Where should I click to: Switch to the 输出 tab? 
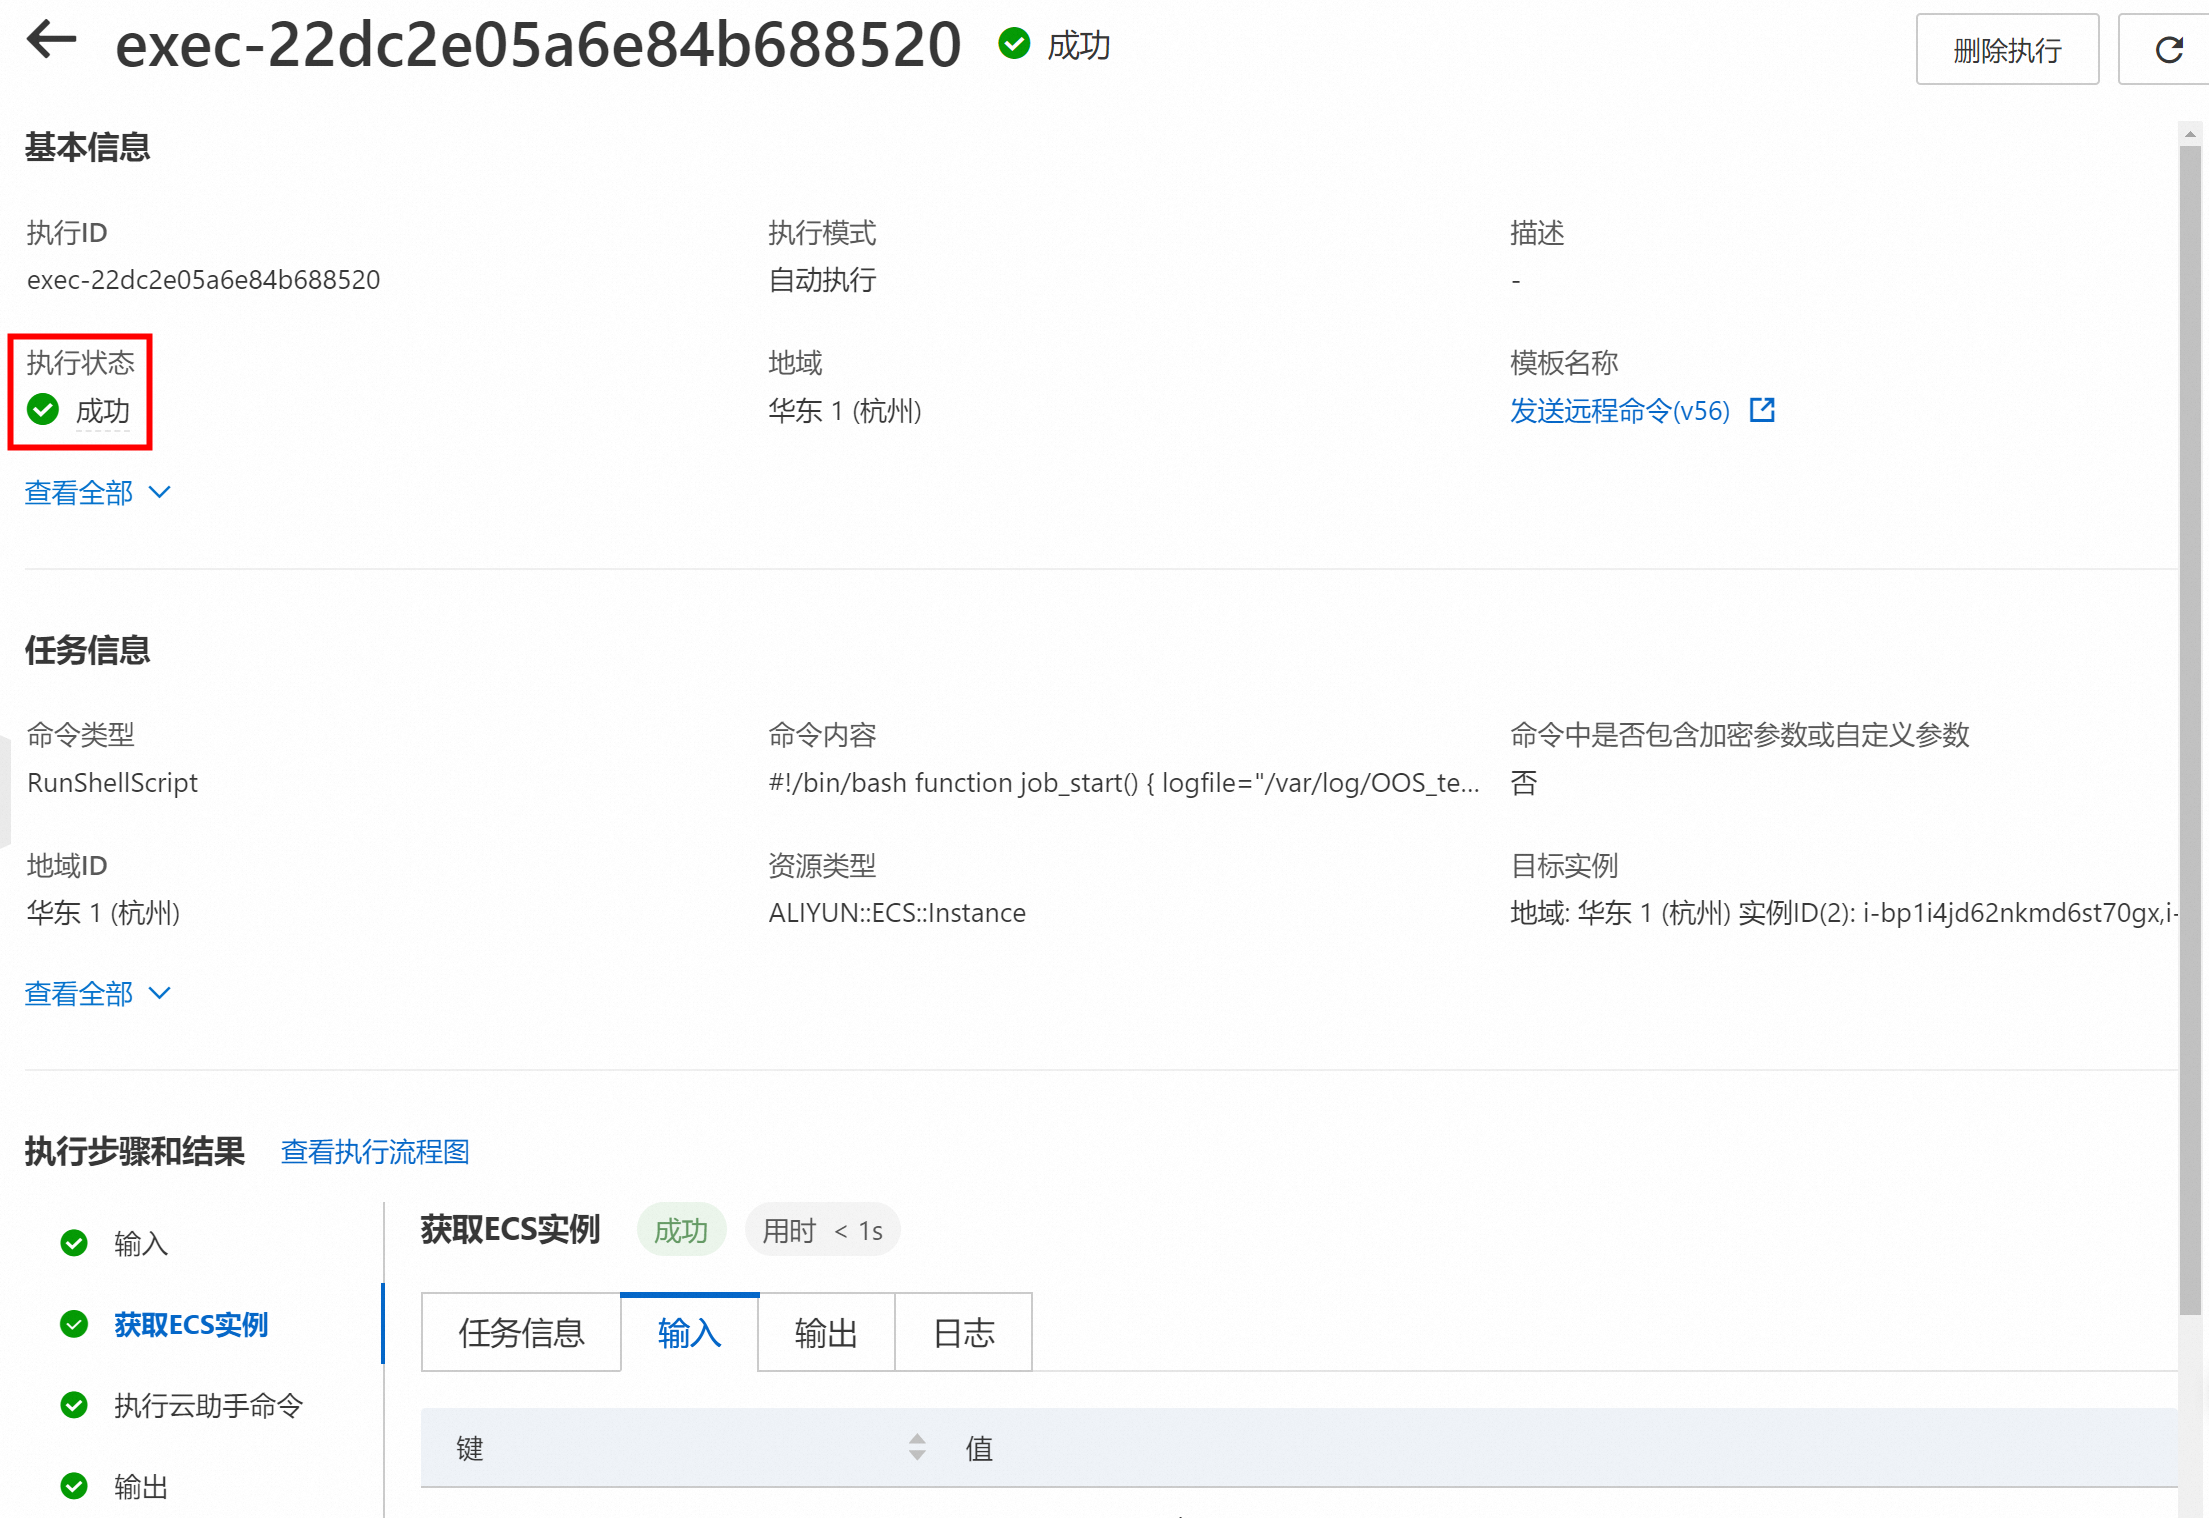coord(826,1333)
